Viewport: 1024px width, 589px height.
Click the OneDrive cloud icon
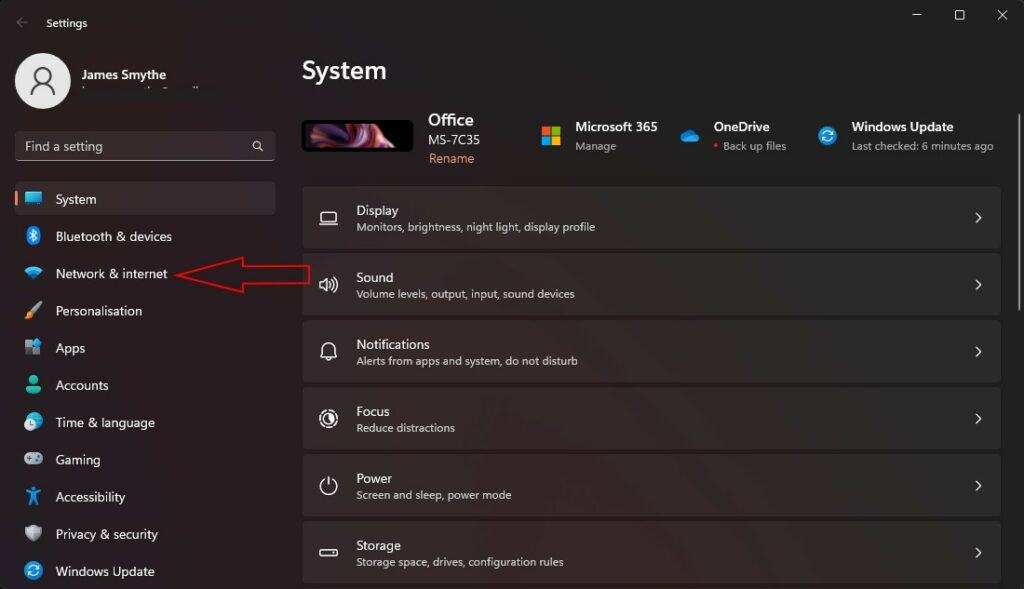[689, 136]
